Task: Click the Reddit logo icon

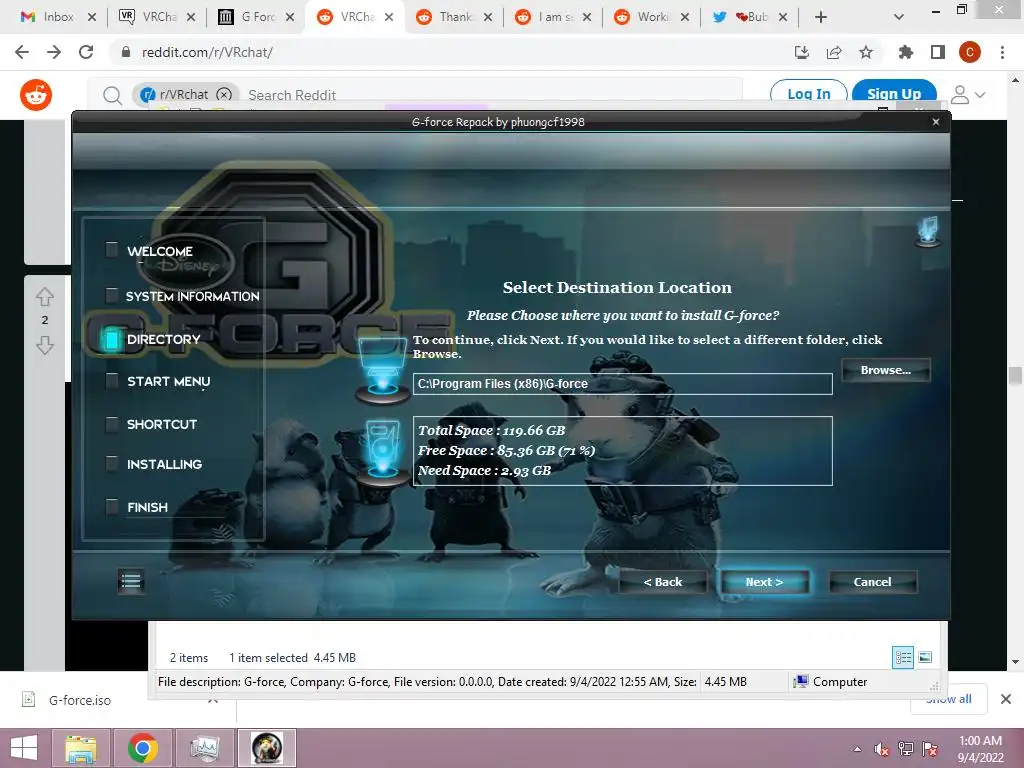Action: 36,95
